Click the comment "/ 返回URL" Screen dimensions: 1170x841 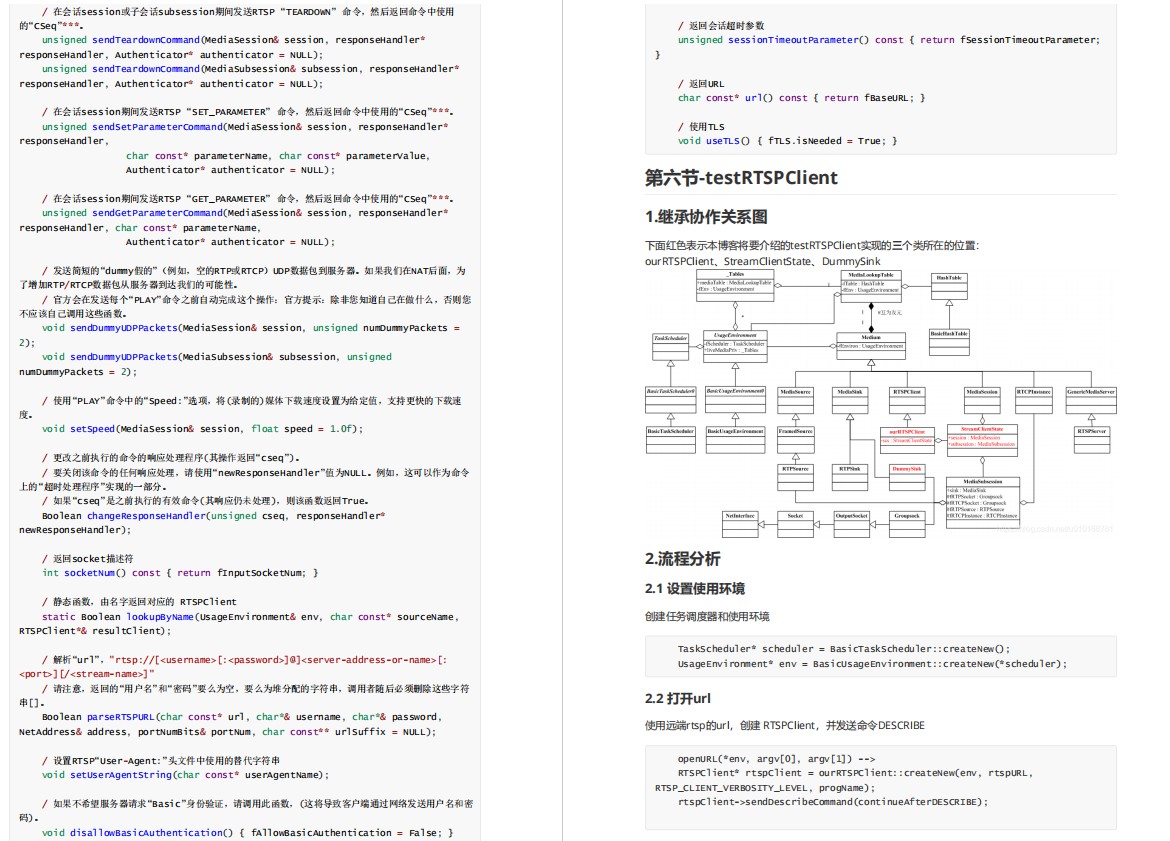click(701, 84)
